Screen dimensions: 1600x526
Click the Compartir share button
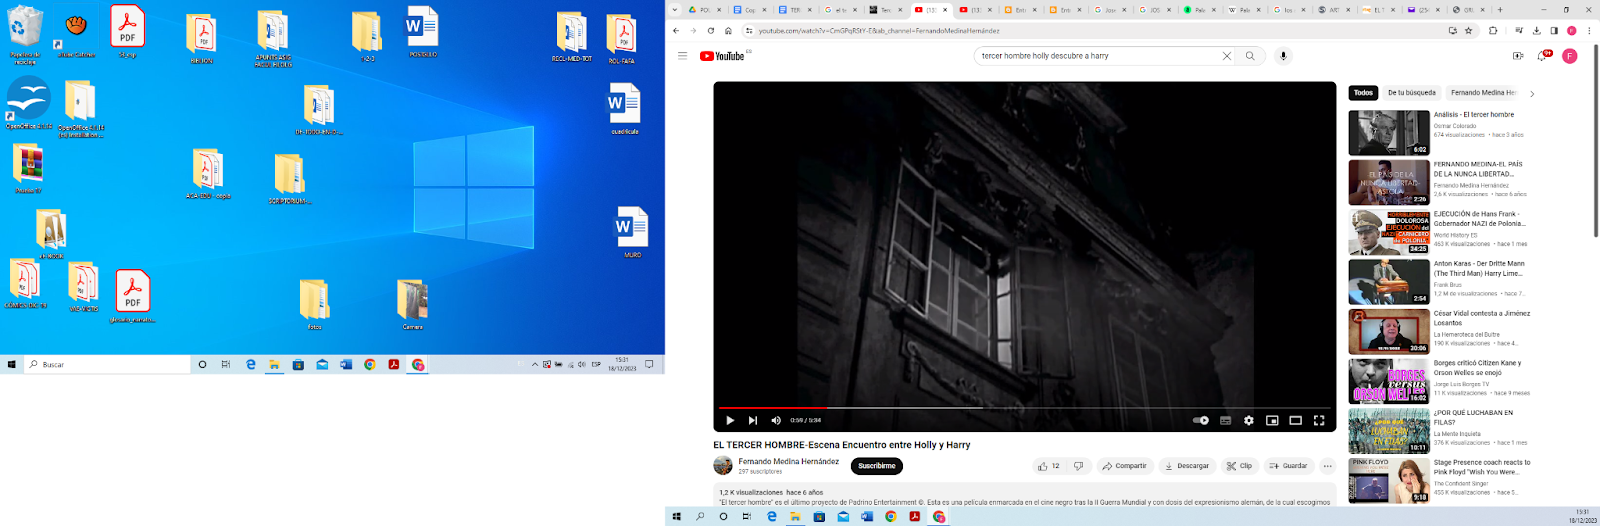(1125, 466)
